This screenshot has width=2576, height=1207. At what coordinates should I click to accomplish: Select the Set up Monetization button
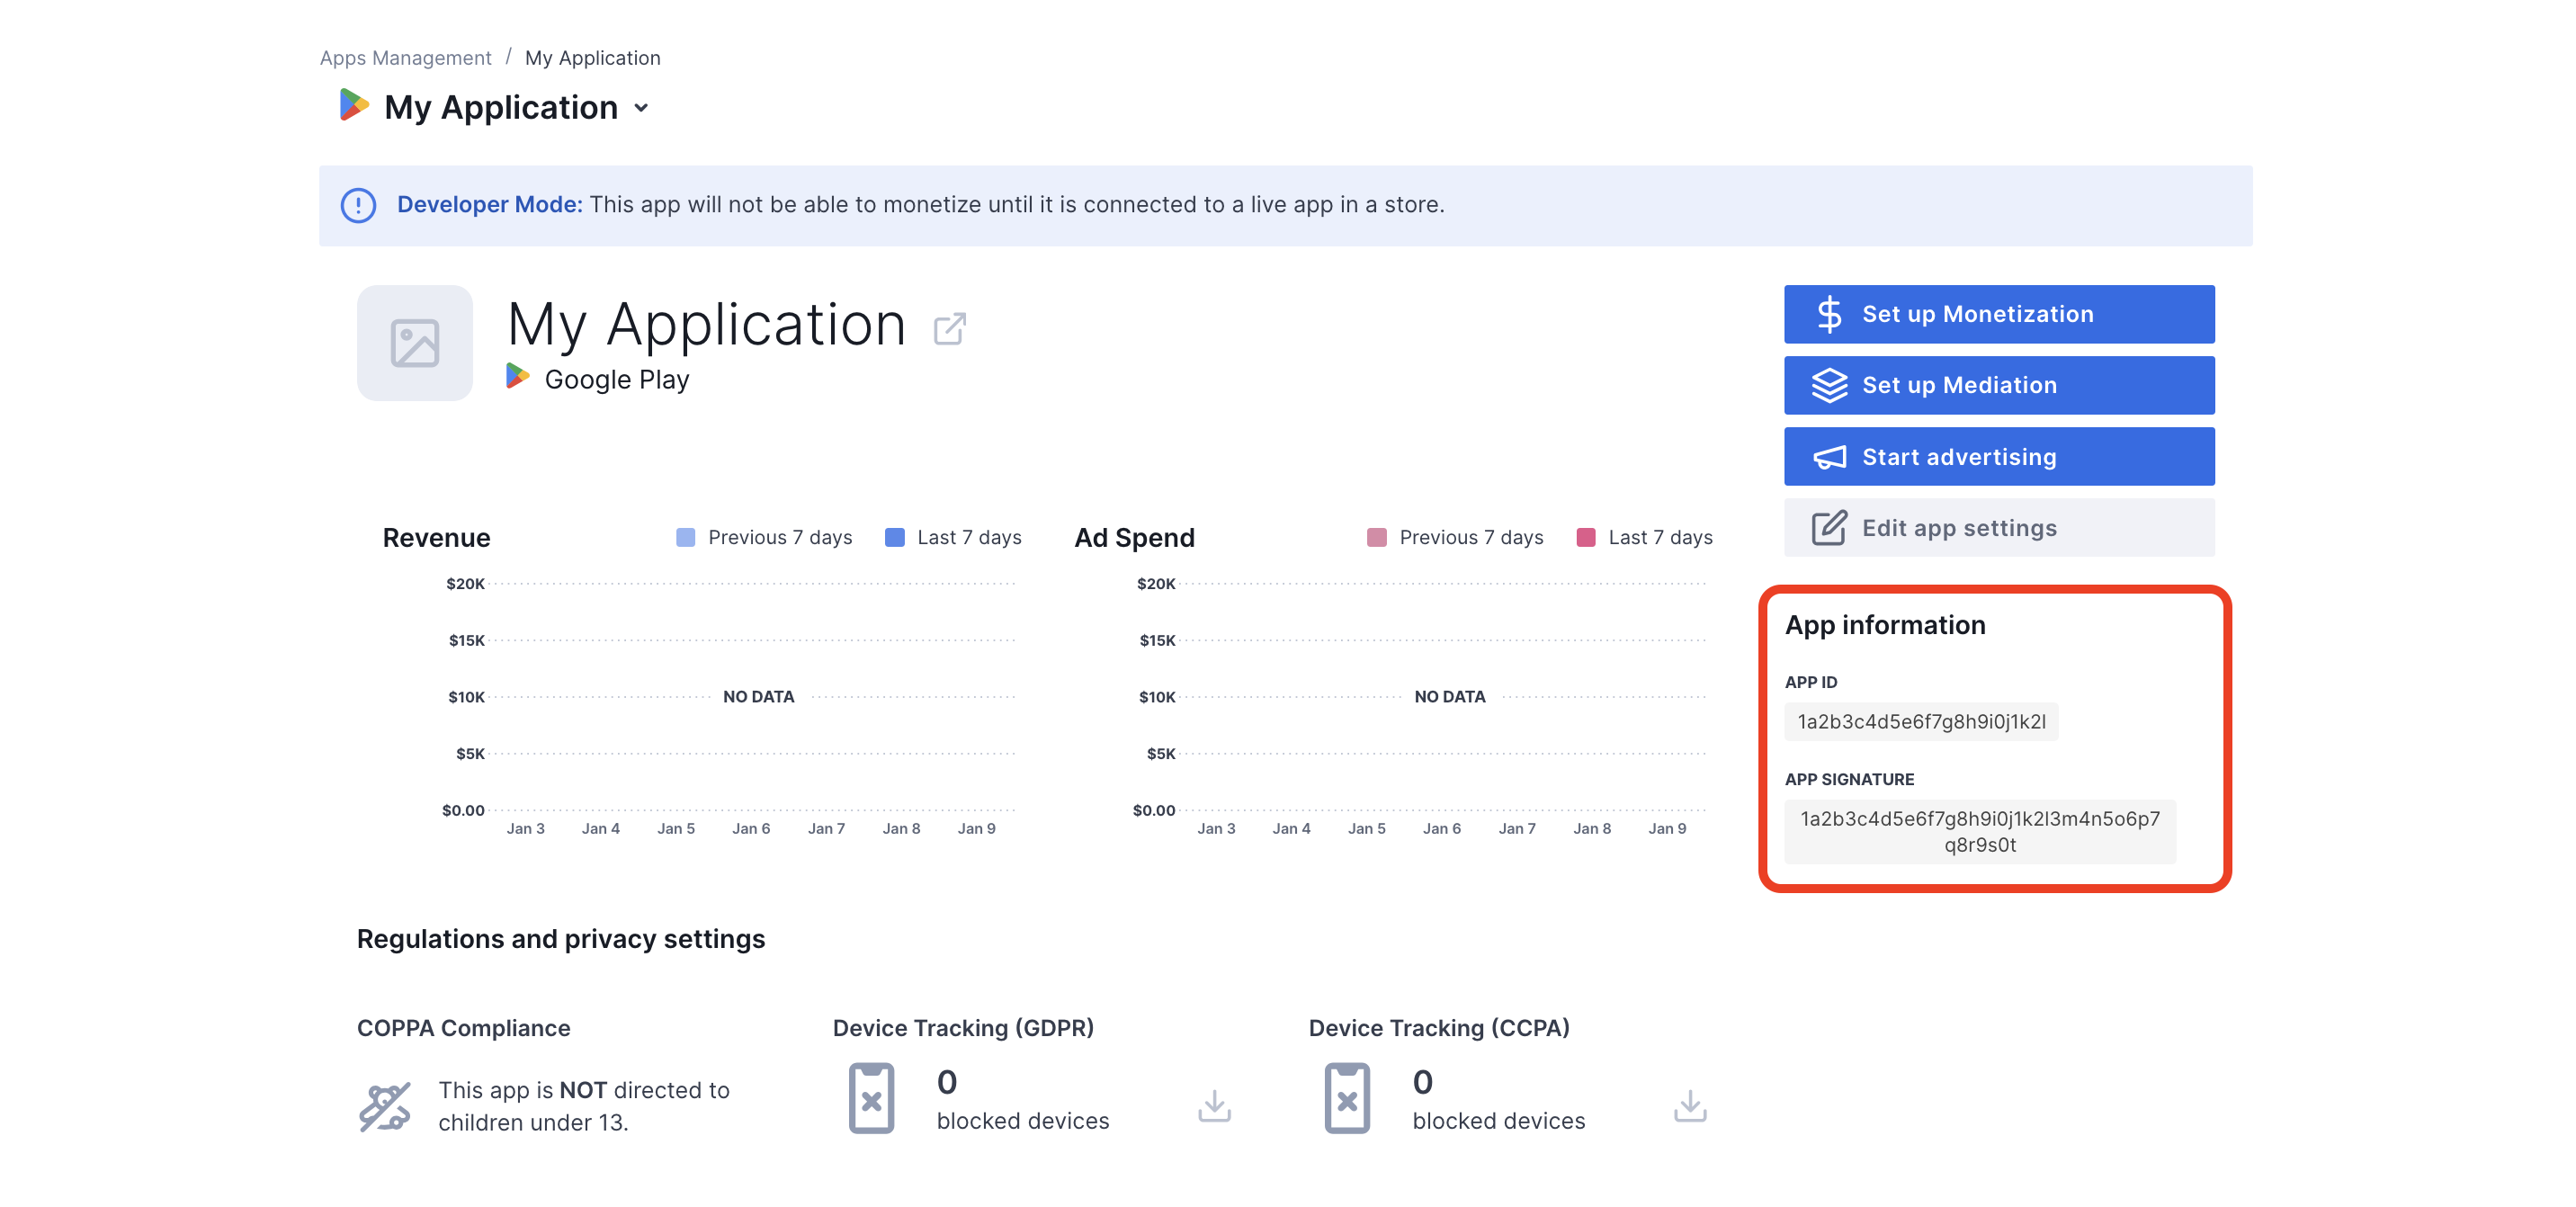1999,314
